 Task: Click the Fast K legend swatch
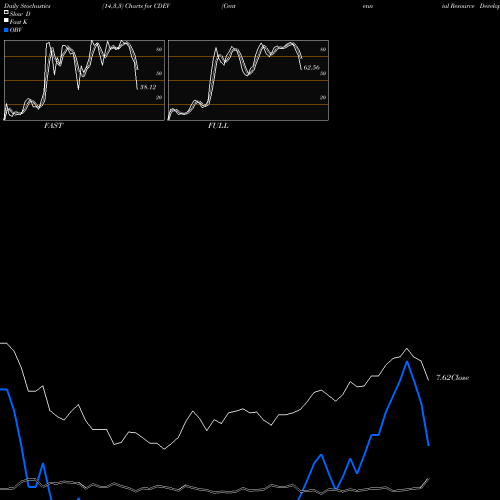tap(6, 20)
